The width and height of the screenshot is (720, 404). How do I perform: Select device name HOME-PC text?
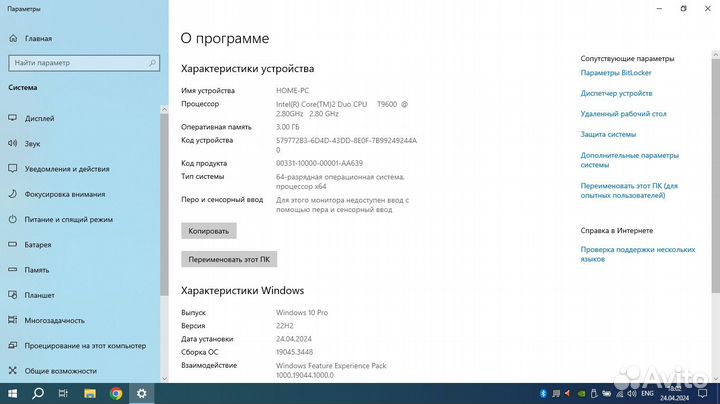point(292,91)
